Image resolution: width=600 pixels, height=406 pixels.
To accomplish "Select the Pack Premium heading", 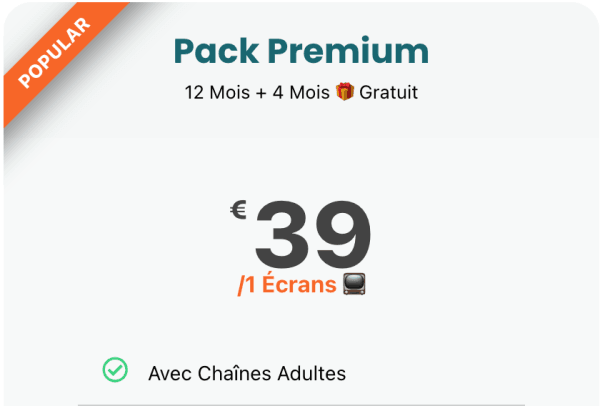I will coord(300,50).
